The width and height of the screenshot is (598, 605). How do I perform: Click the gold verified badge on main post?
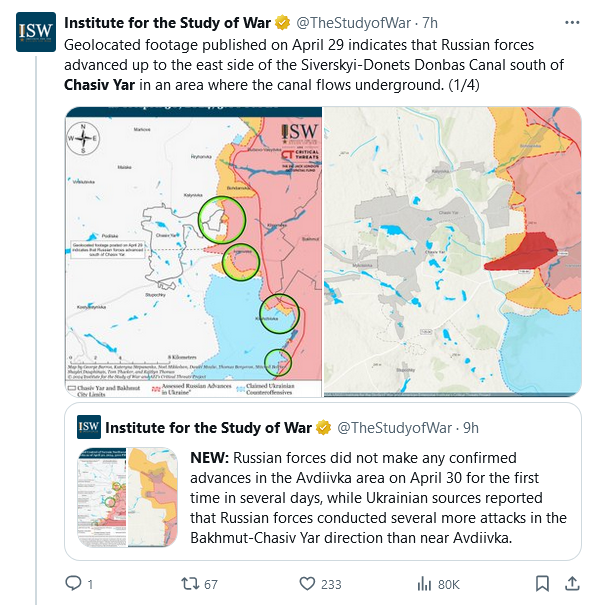pos(282,23)
